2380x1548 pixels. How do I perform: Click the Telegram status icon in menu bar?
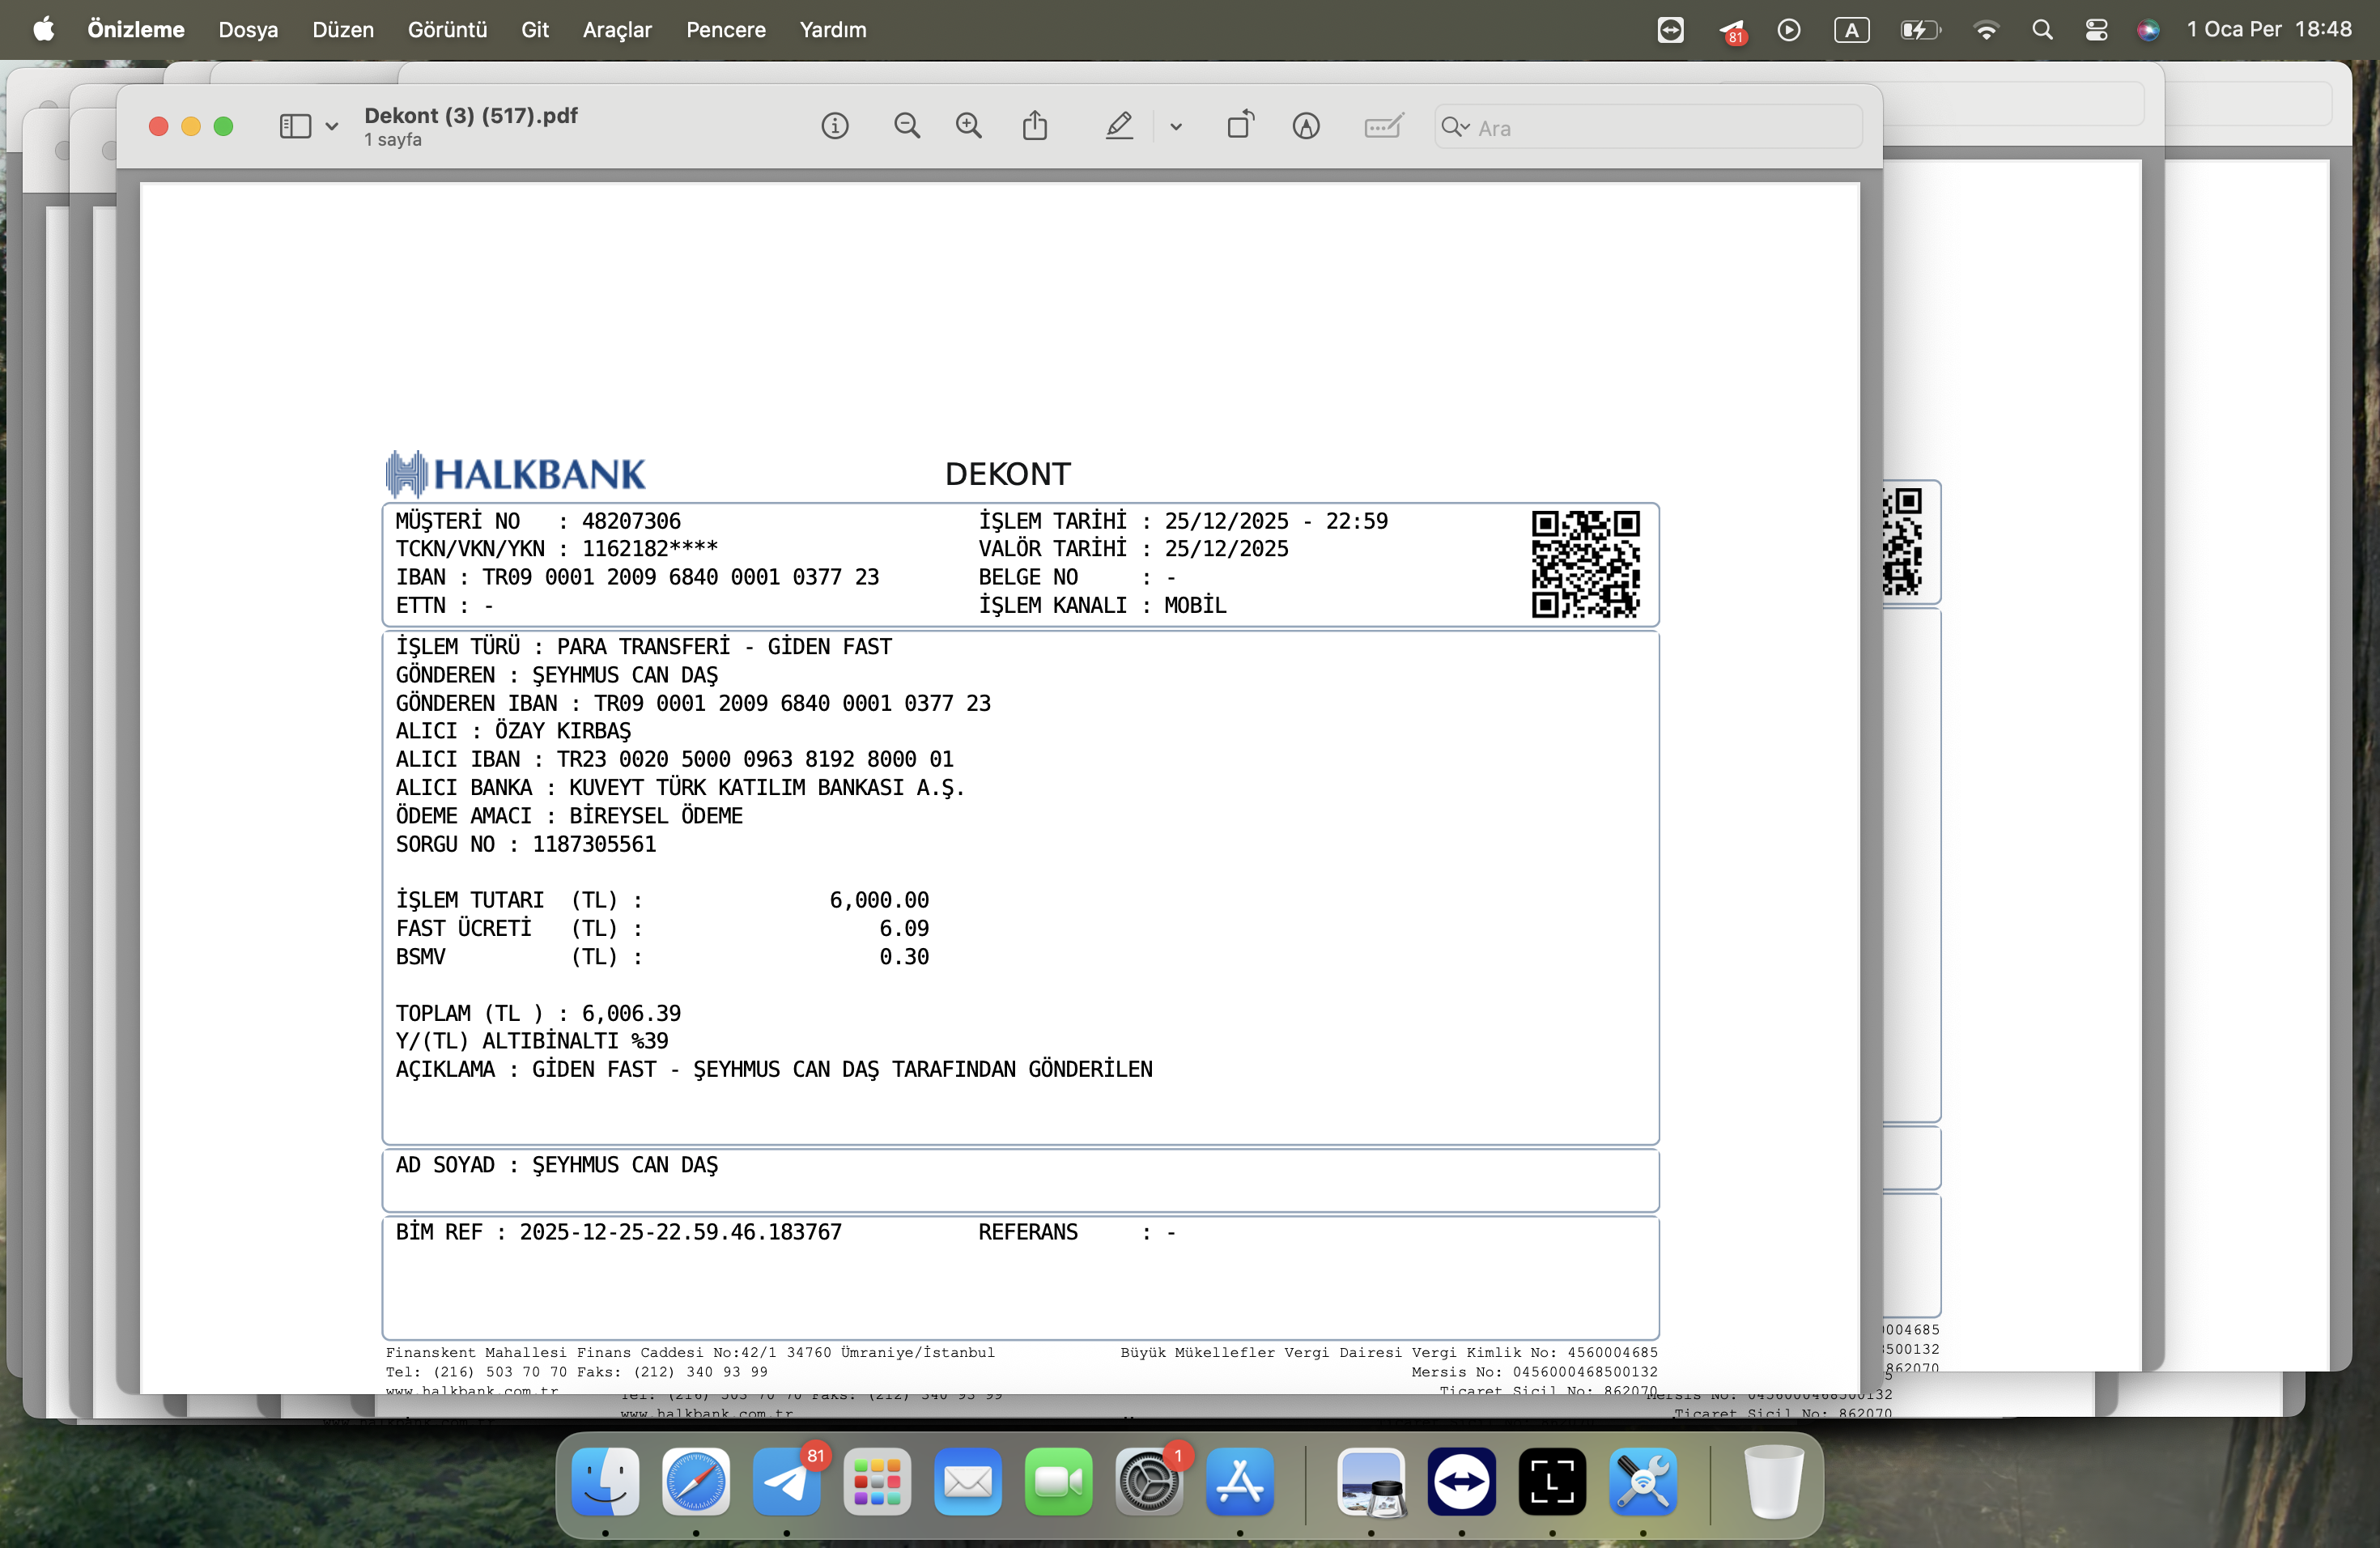coord(1733,31)
